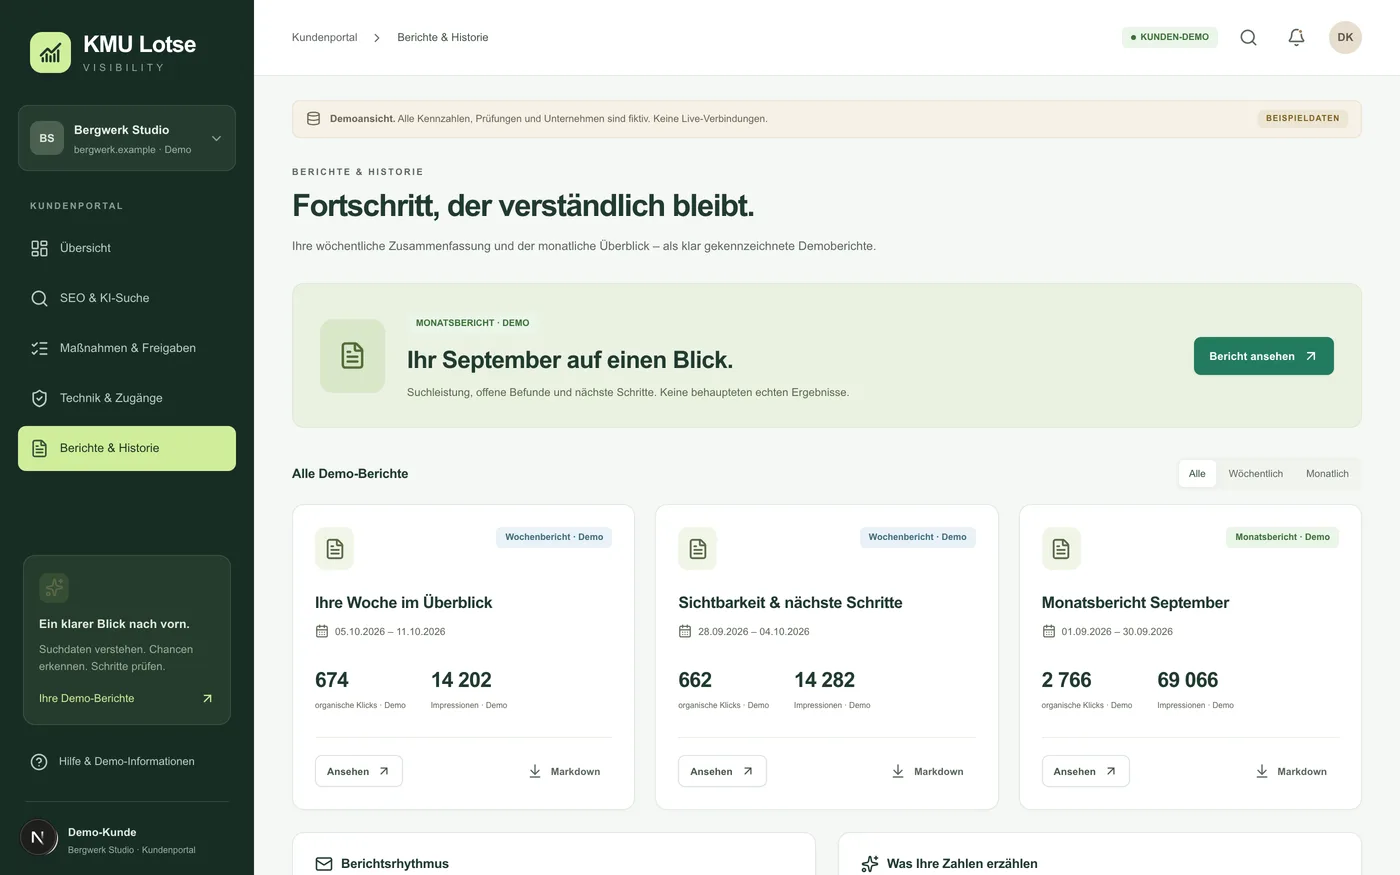Select the Wöchentlich filter tab
The image size is (1400, 875).
coord(1255,474)
